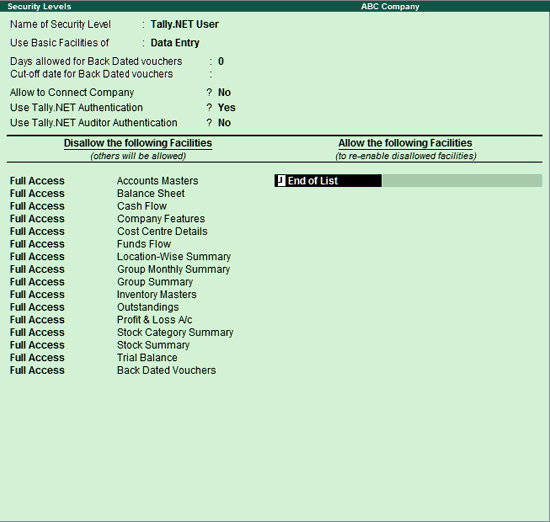Click Full Access beside Inventory Masters
Screen dimensions: 550x522
pyautogui.click(x=37, y=294)
